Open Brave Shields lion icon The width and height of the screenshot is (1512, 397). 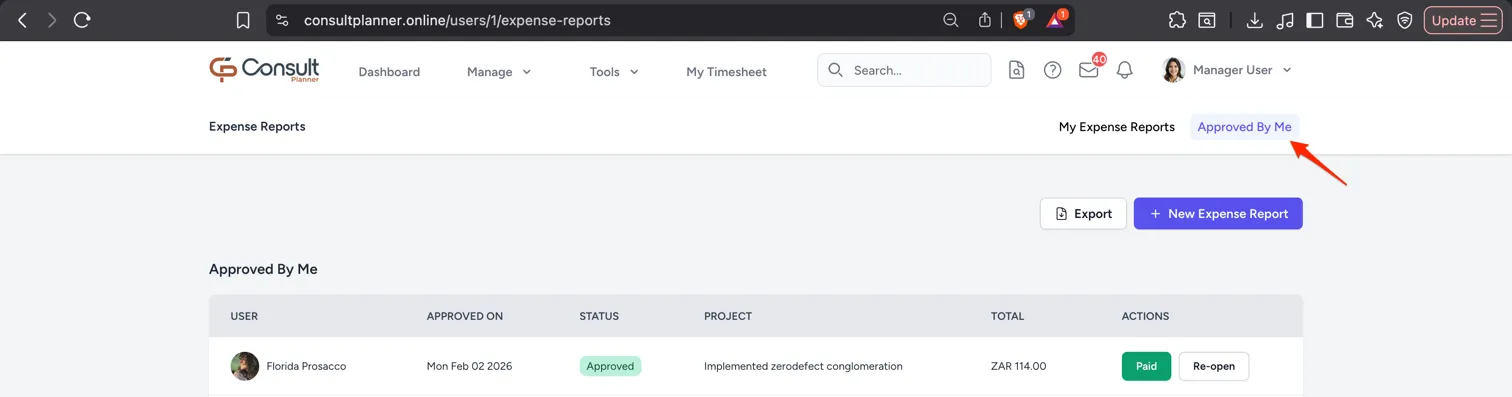click(x=1021, y=19)
